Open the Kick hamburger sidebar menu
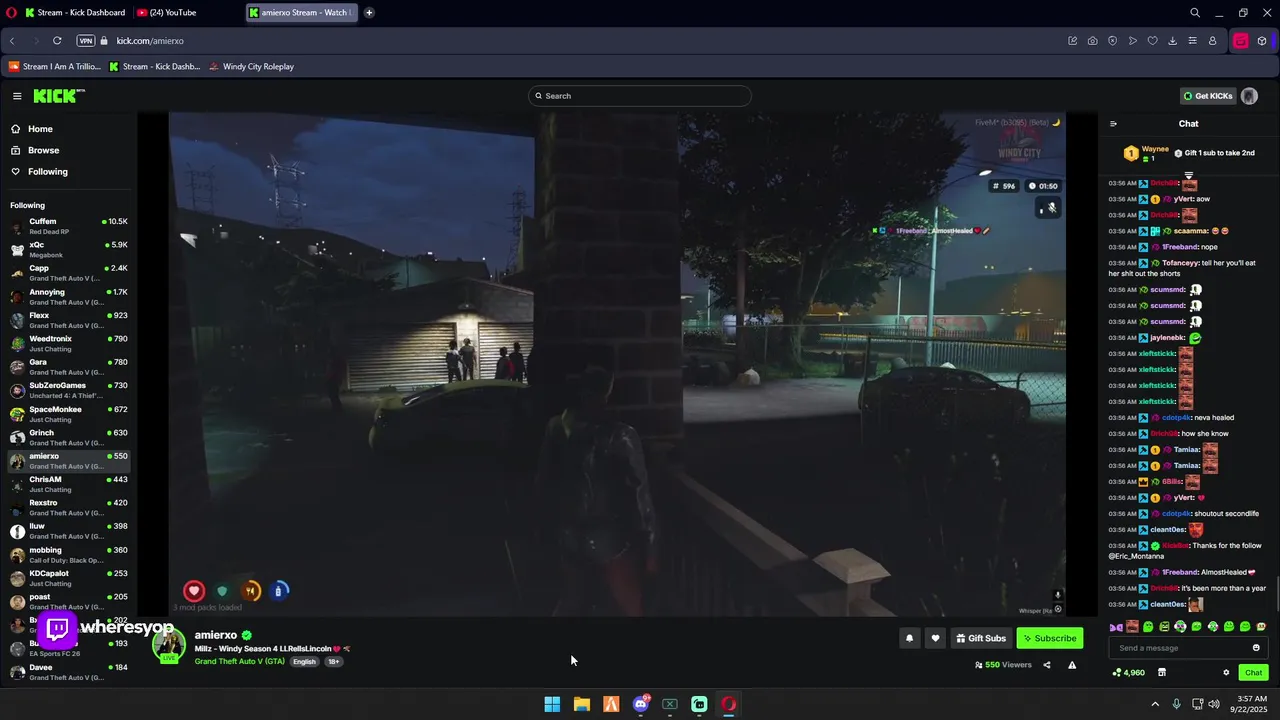Image resolution: width=1280 pixels, height=720 pixels. click(17, 96)
